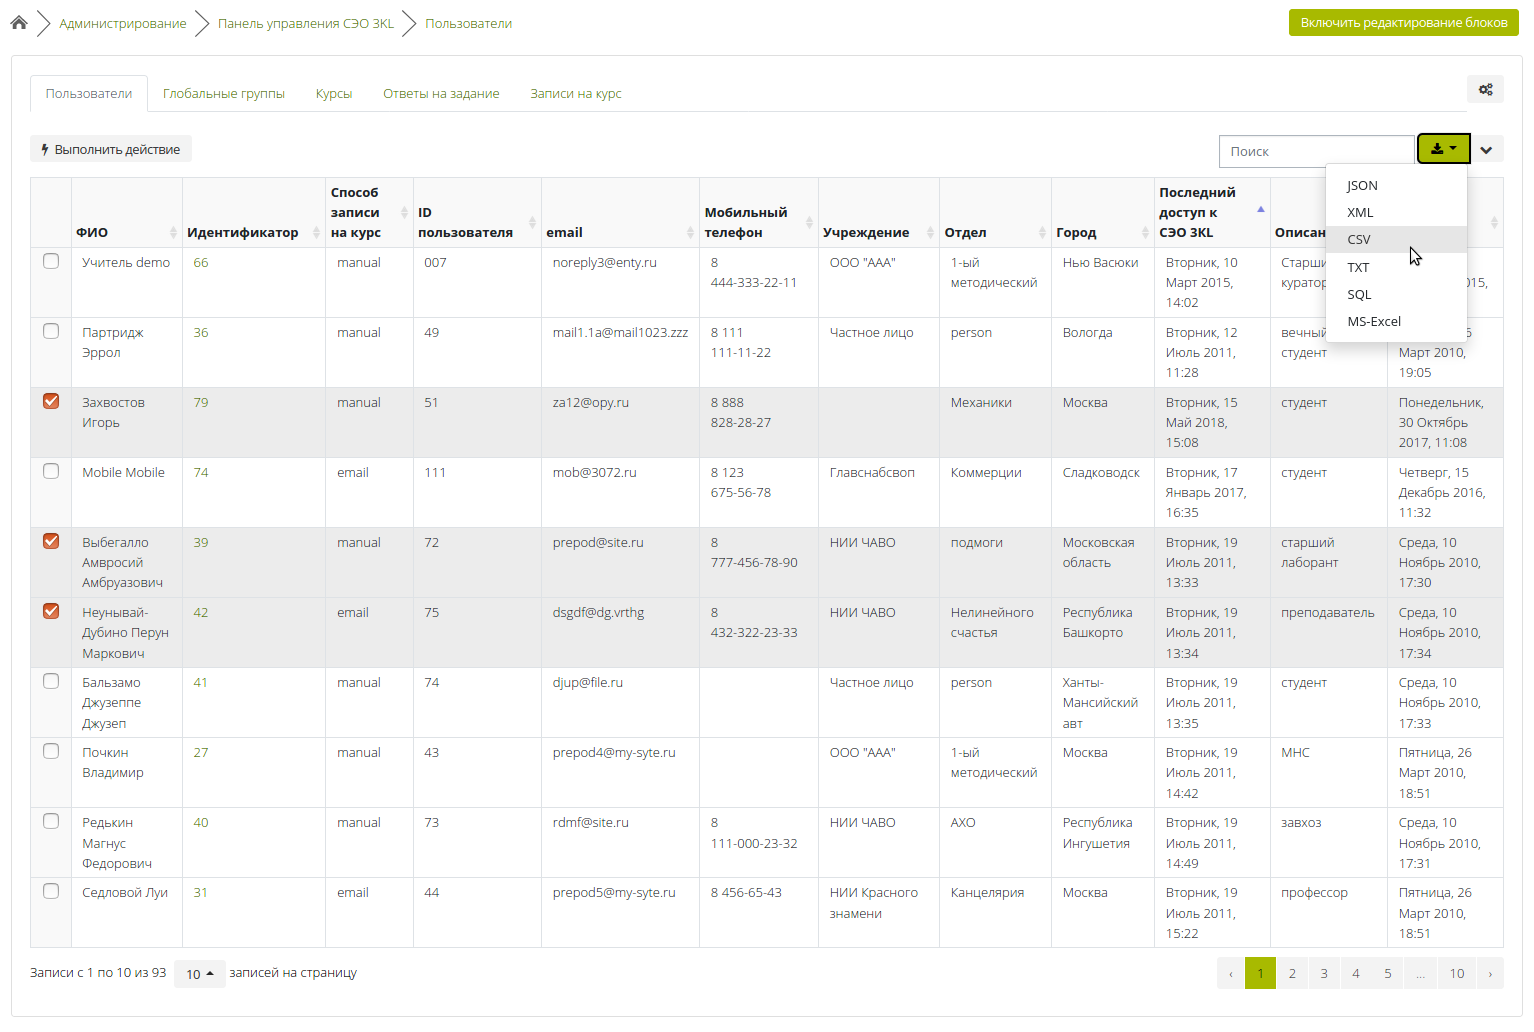Image resolution: width=1534 pixels, height=1032 pixels.
Task: Open the export download dropdown button
Action: tap(1444, 149)
